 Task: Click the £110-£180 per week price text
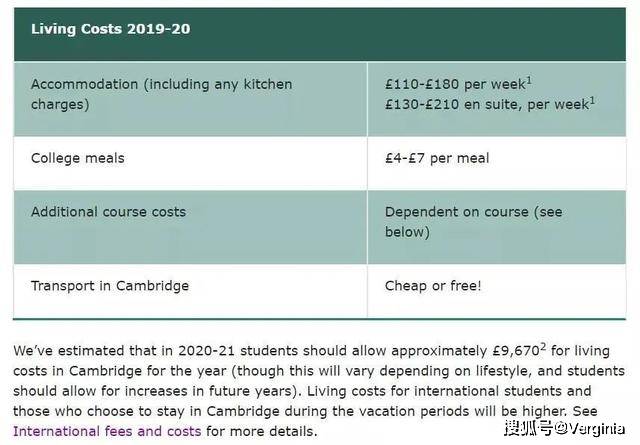pyautogui.click(x=455, y=84)
